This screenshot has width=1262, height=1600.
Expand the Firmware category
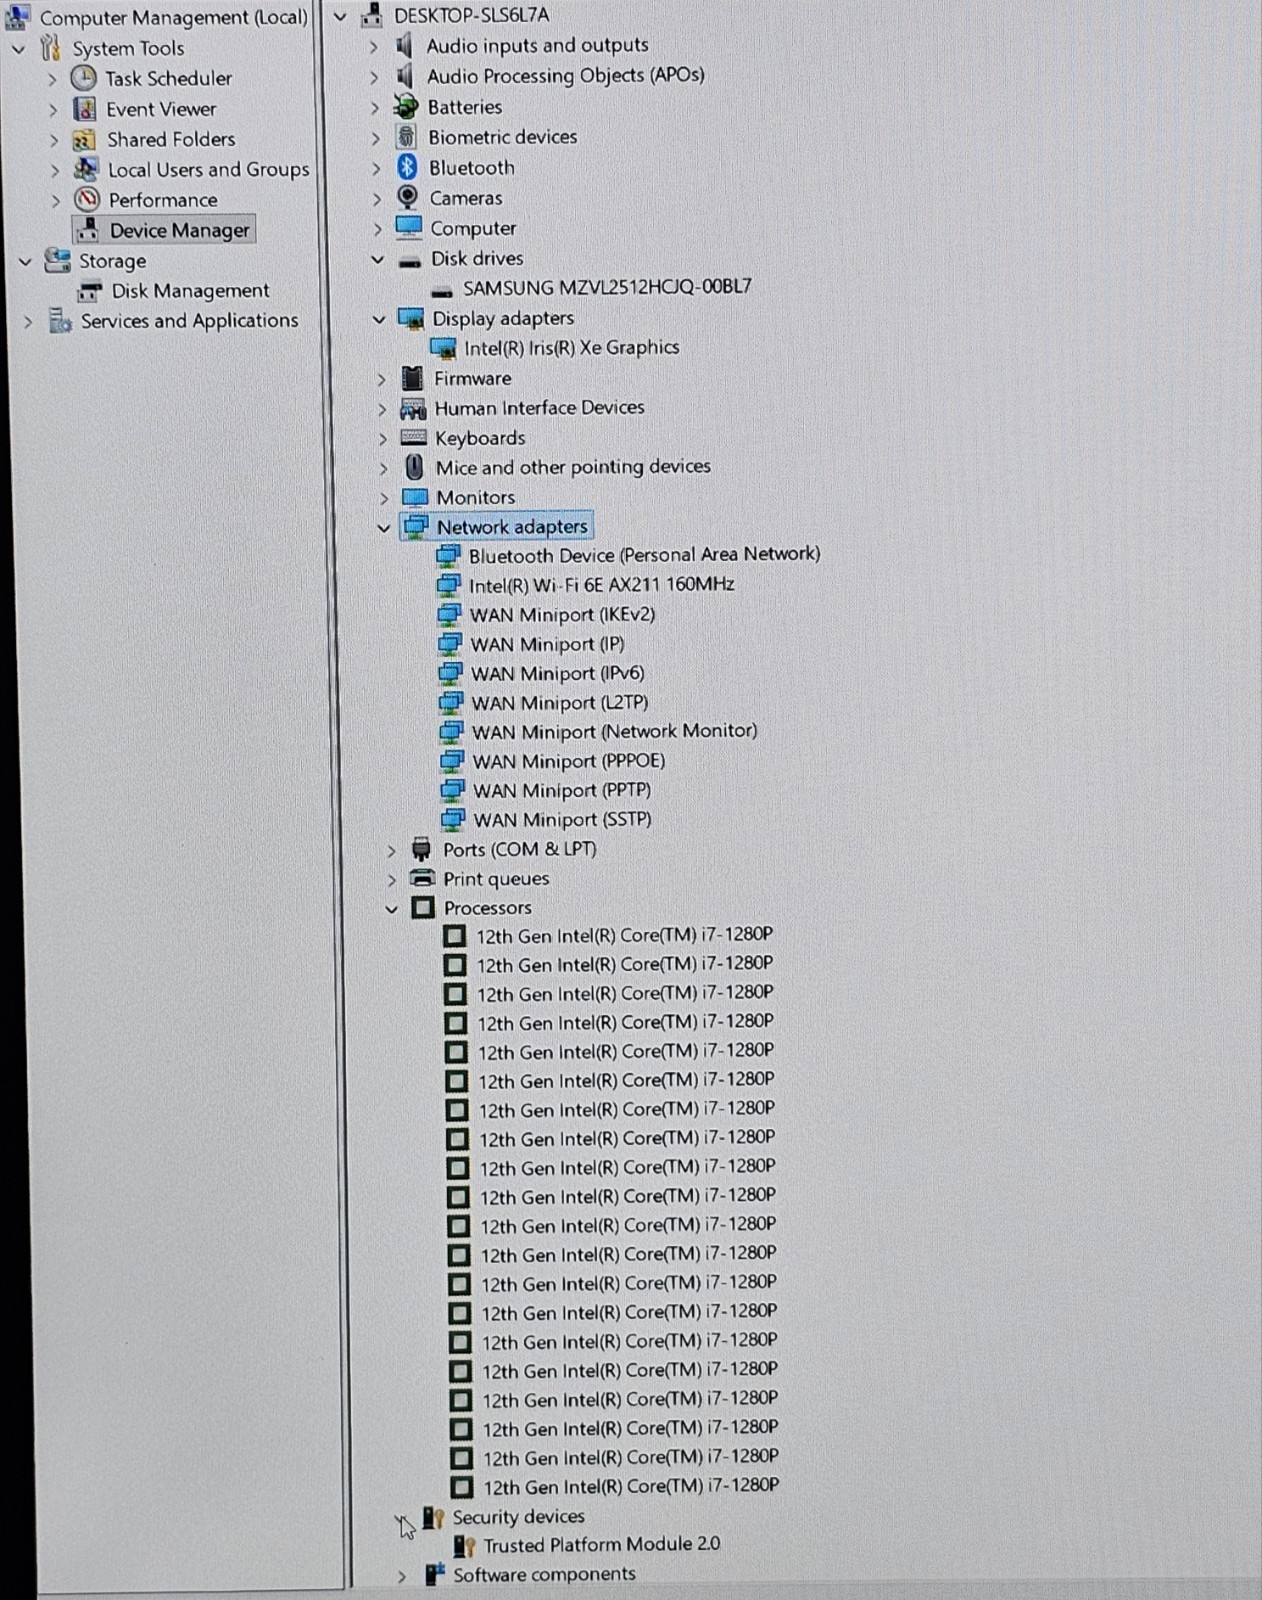point(381,379)
